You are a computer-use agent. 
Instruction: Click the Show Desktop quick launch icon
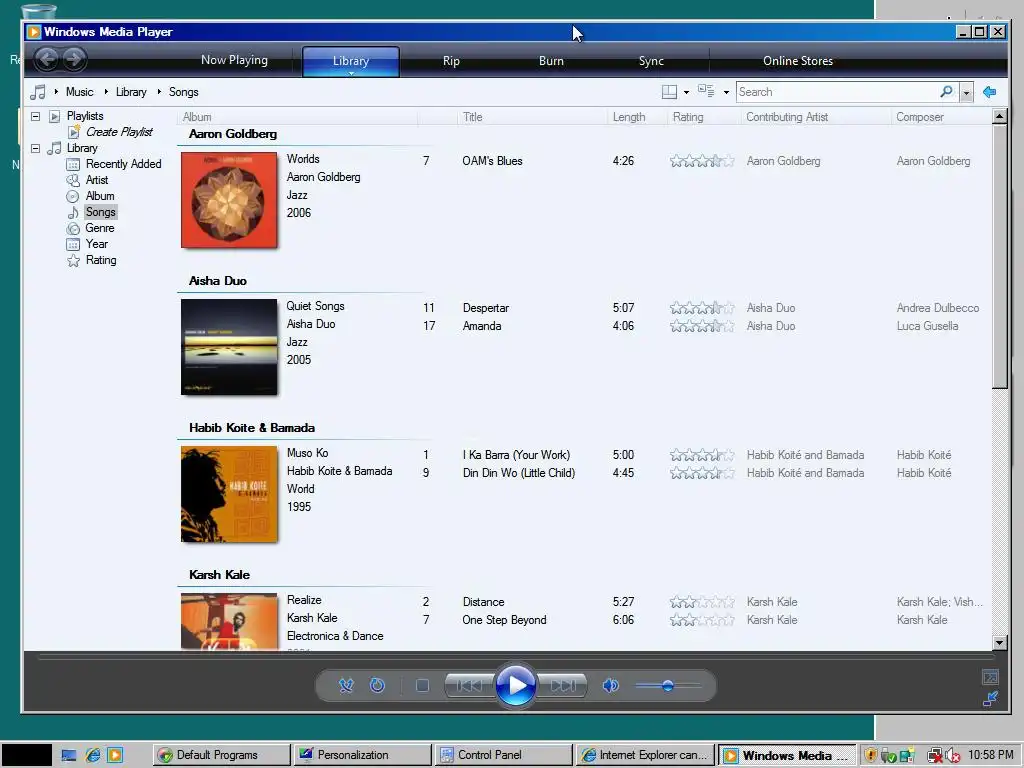(x=69, y=755)
